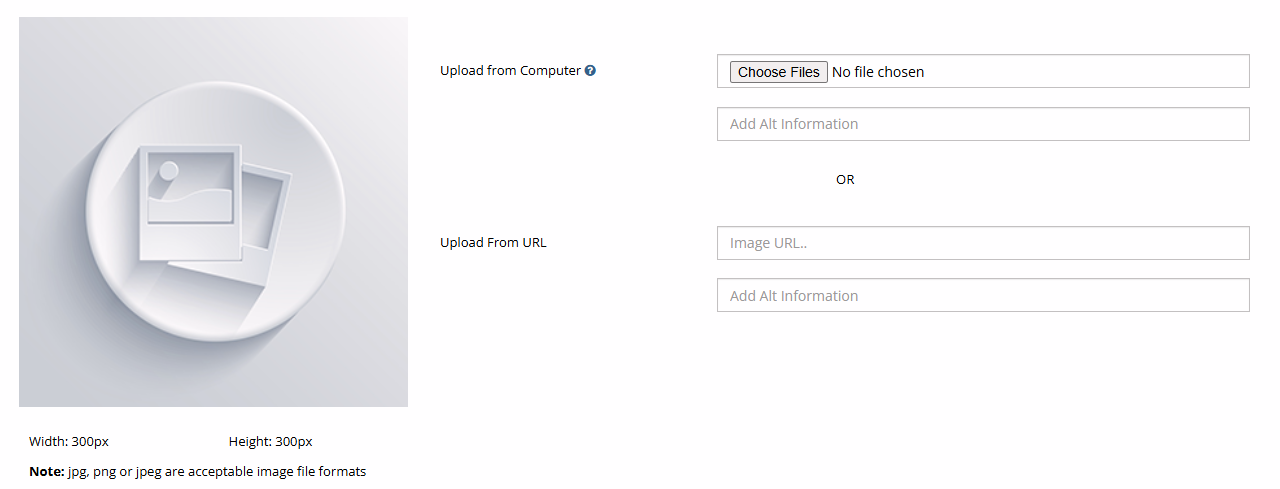Click the front polaroid photo icon in placeholder

coord(190,202)
